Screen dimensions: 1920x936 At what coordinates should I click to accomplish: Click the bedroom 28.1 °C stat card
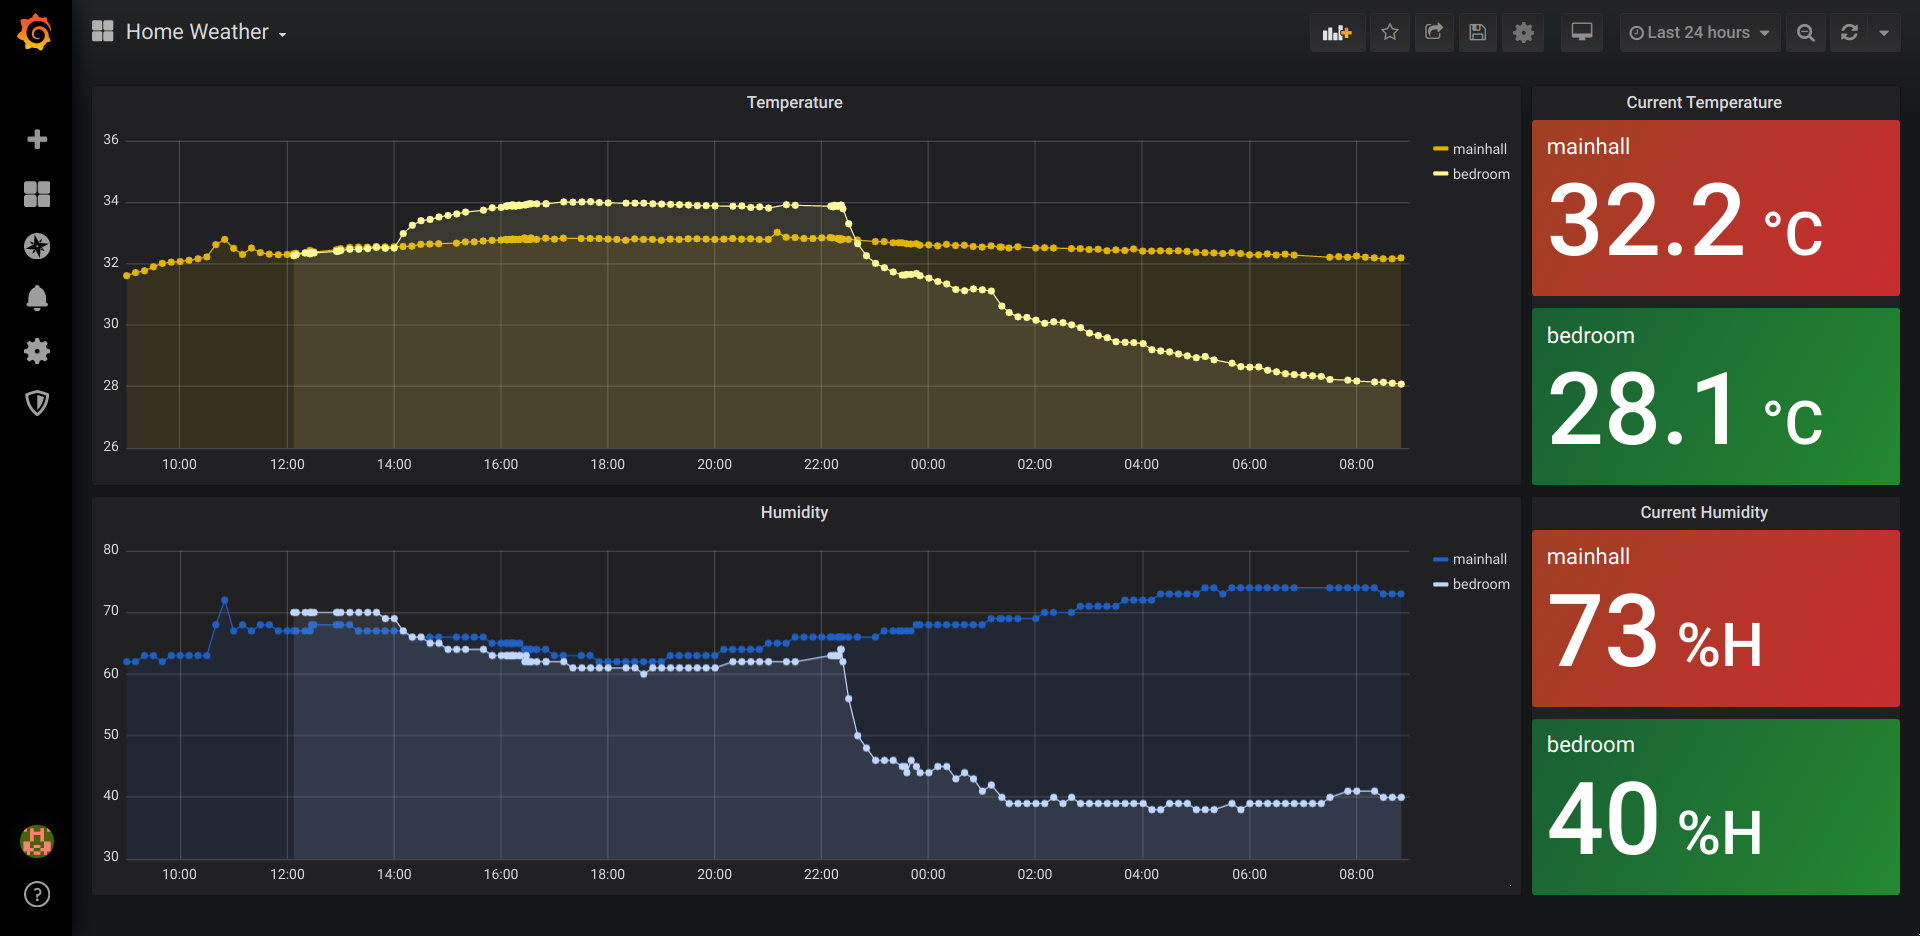(x=1715, y=396)
